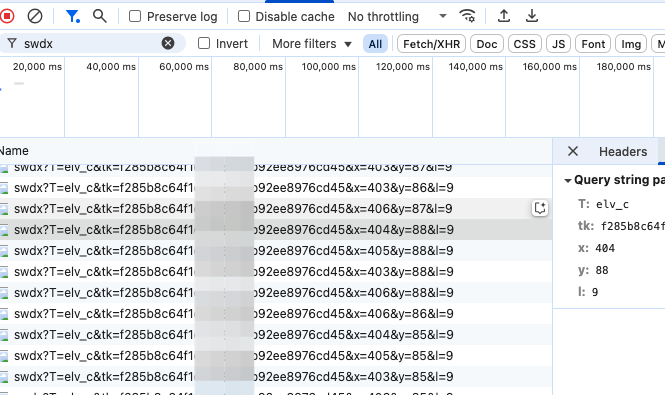Select request row x=403&y=85&l=9
This screenshot has width=665, height=395.
click(x=276, y=376)
